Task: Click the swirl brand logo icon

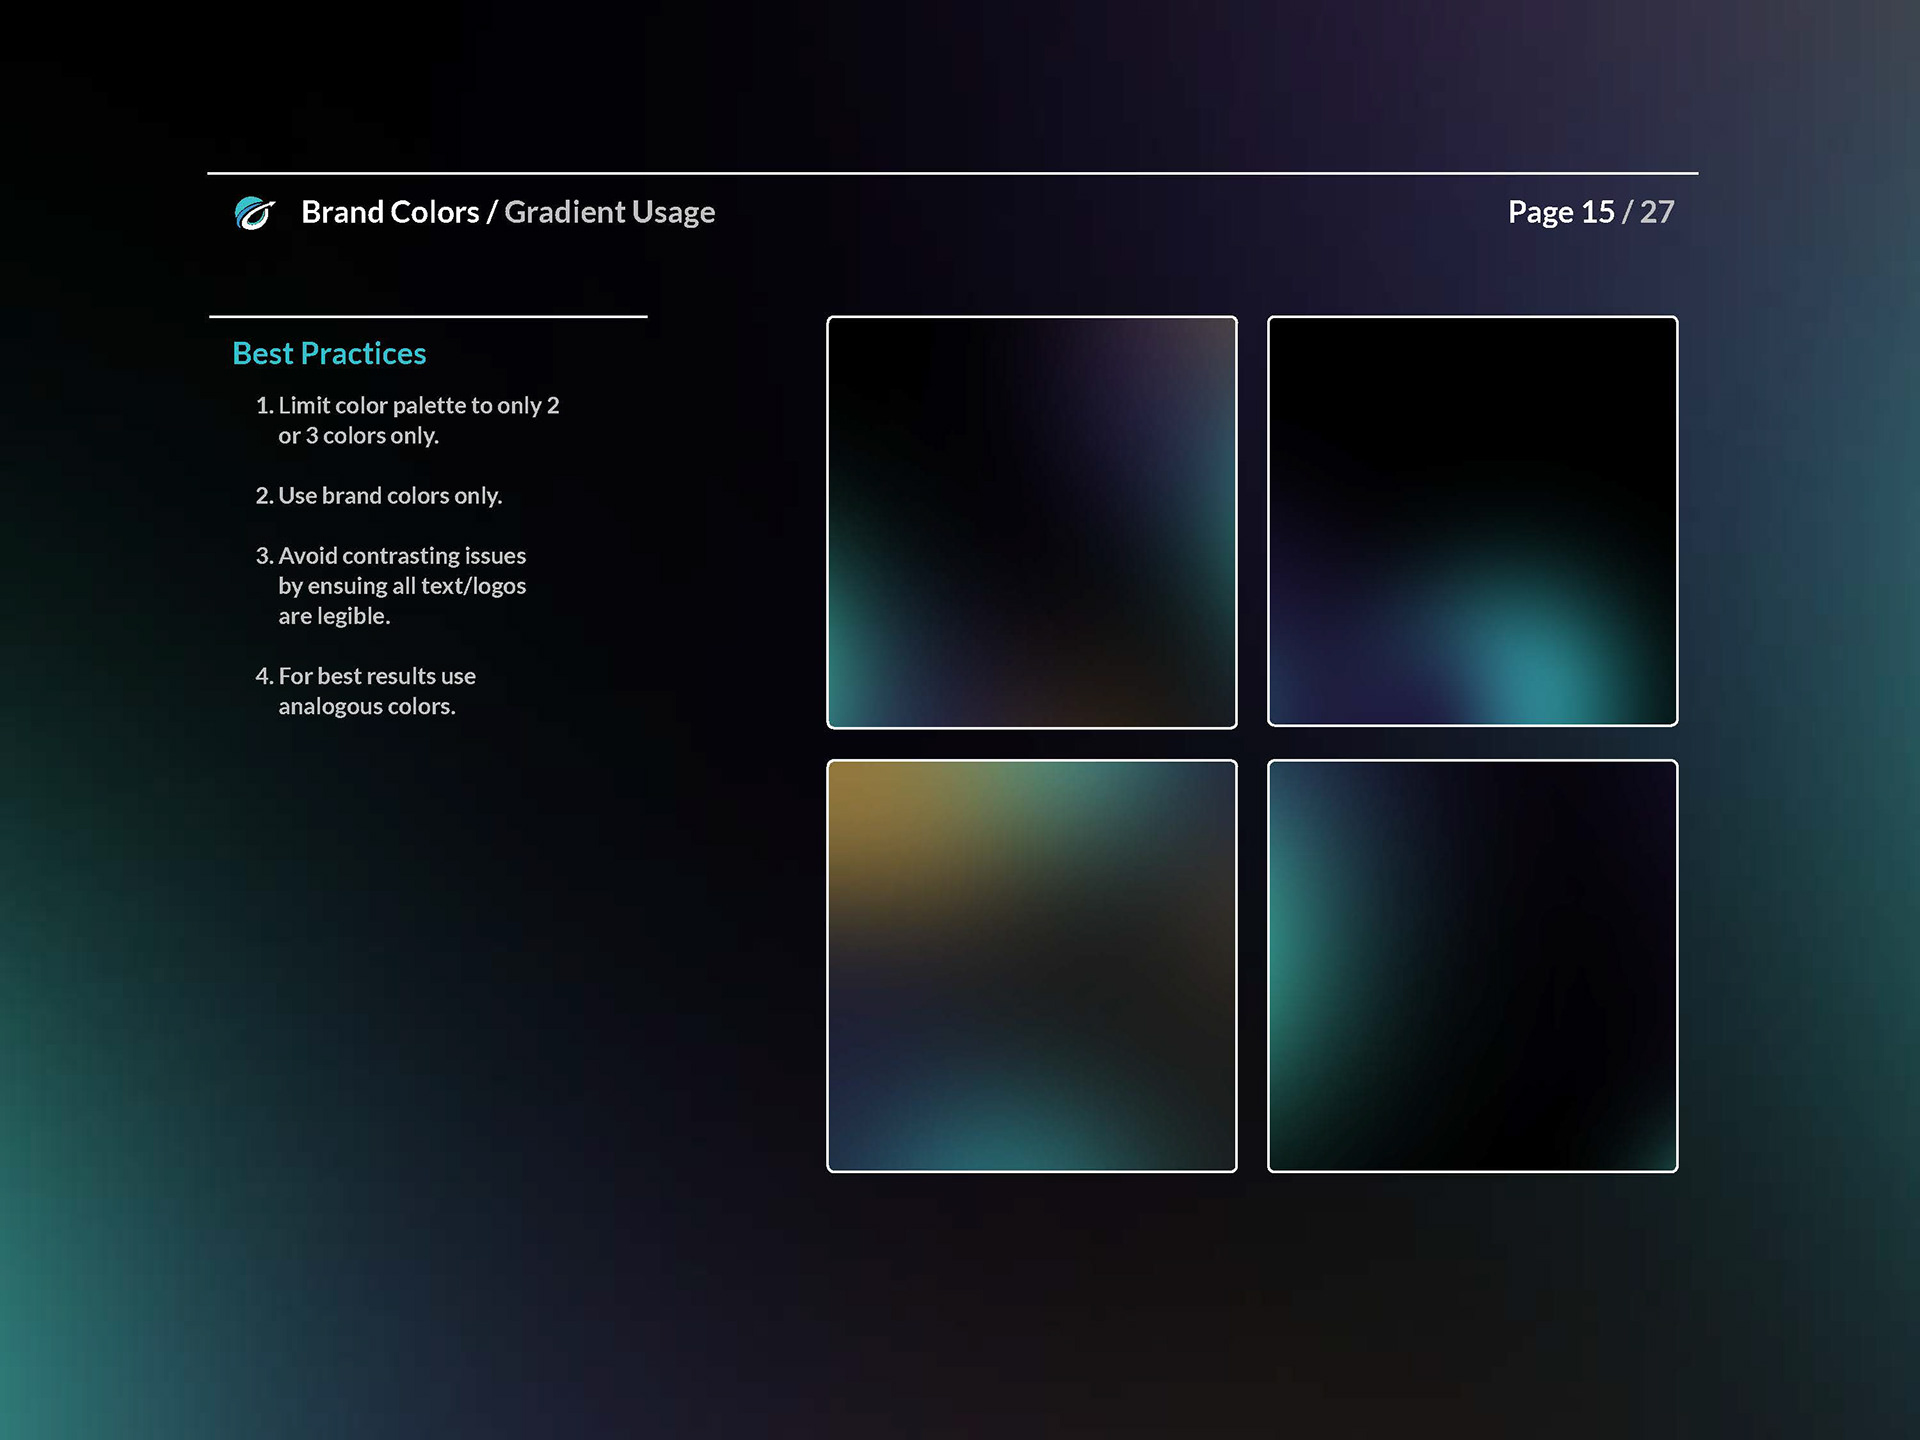Action: (x=254, y=213)
